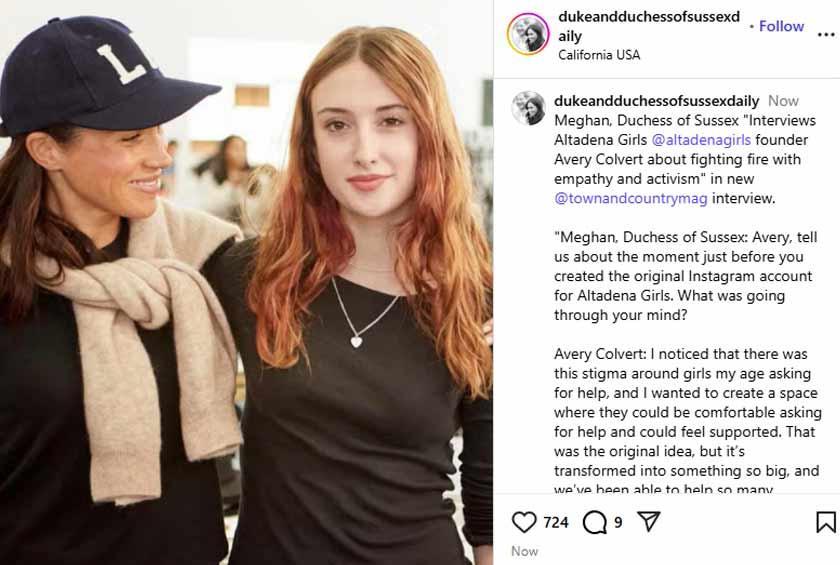Click the Now timestamp beside caption username

point(783,101)
